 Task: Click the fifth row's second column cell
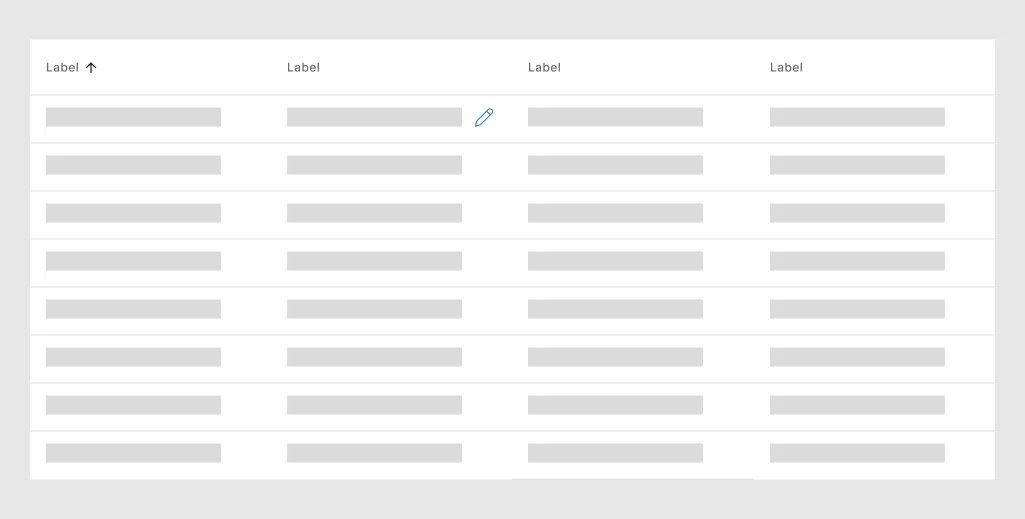click(374, 309)
